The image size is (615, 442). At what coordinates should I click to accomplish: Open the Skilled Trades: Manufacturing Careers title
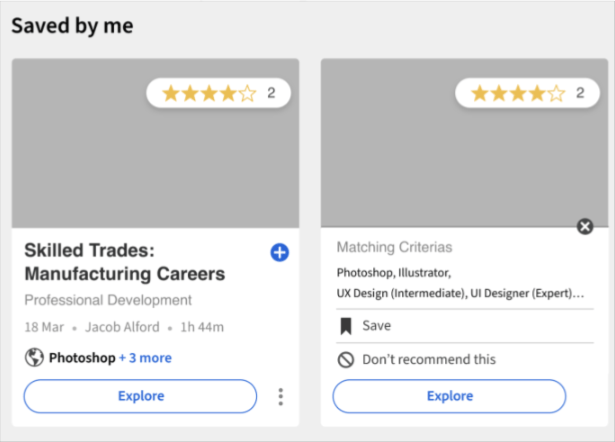point(125,262)
